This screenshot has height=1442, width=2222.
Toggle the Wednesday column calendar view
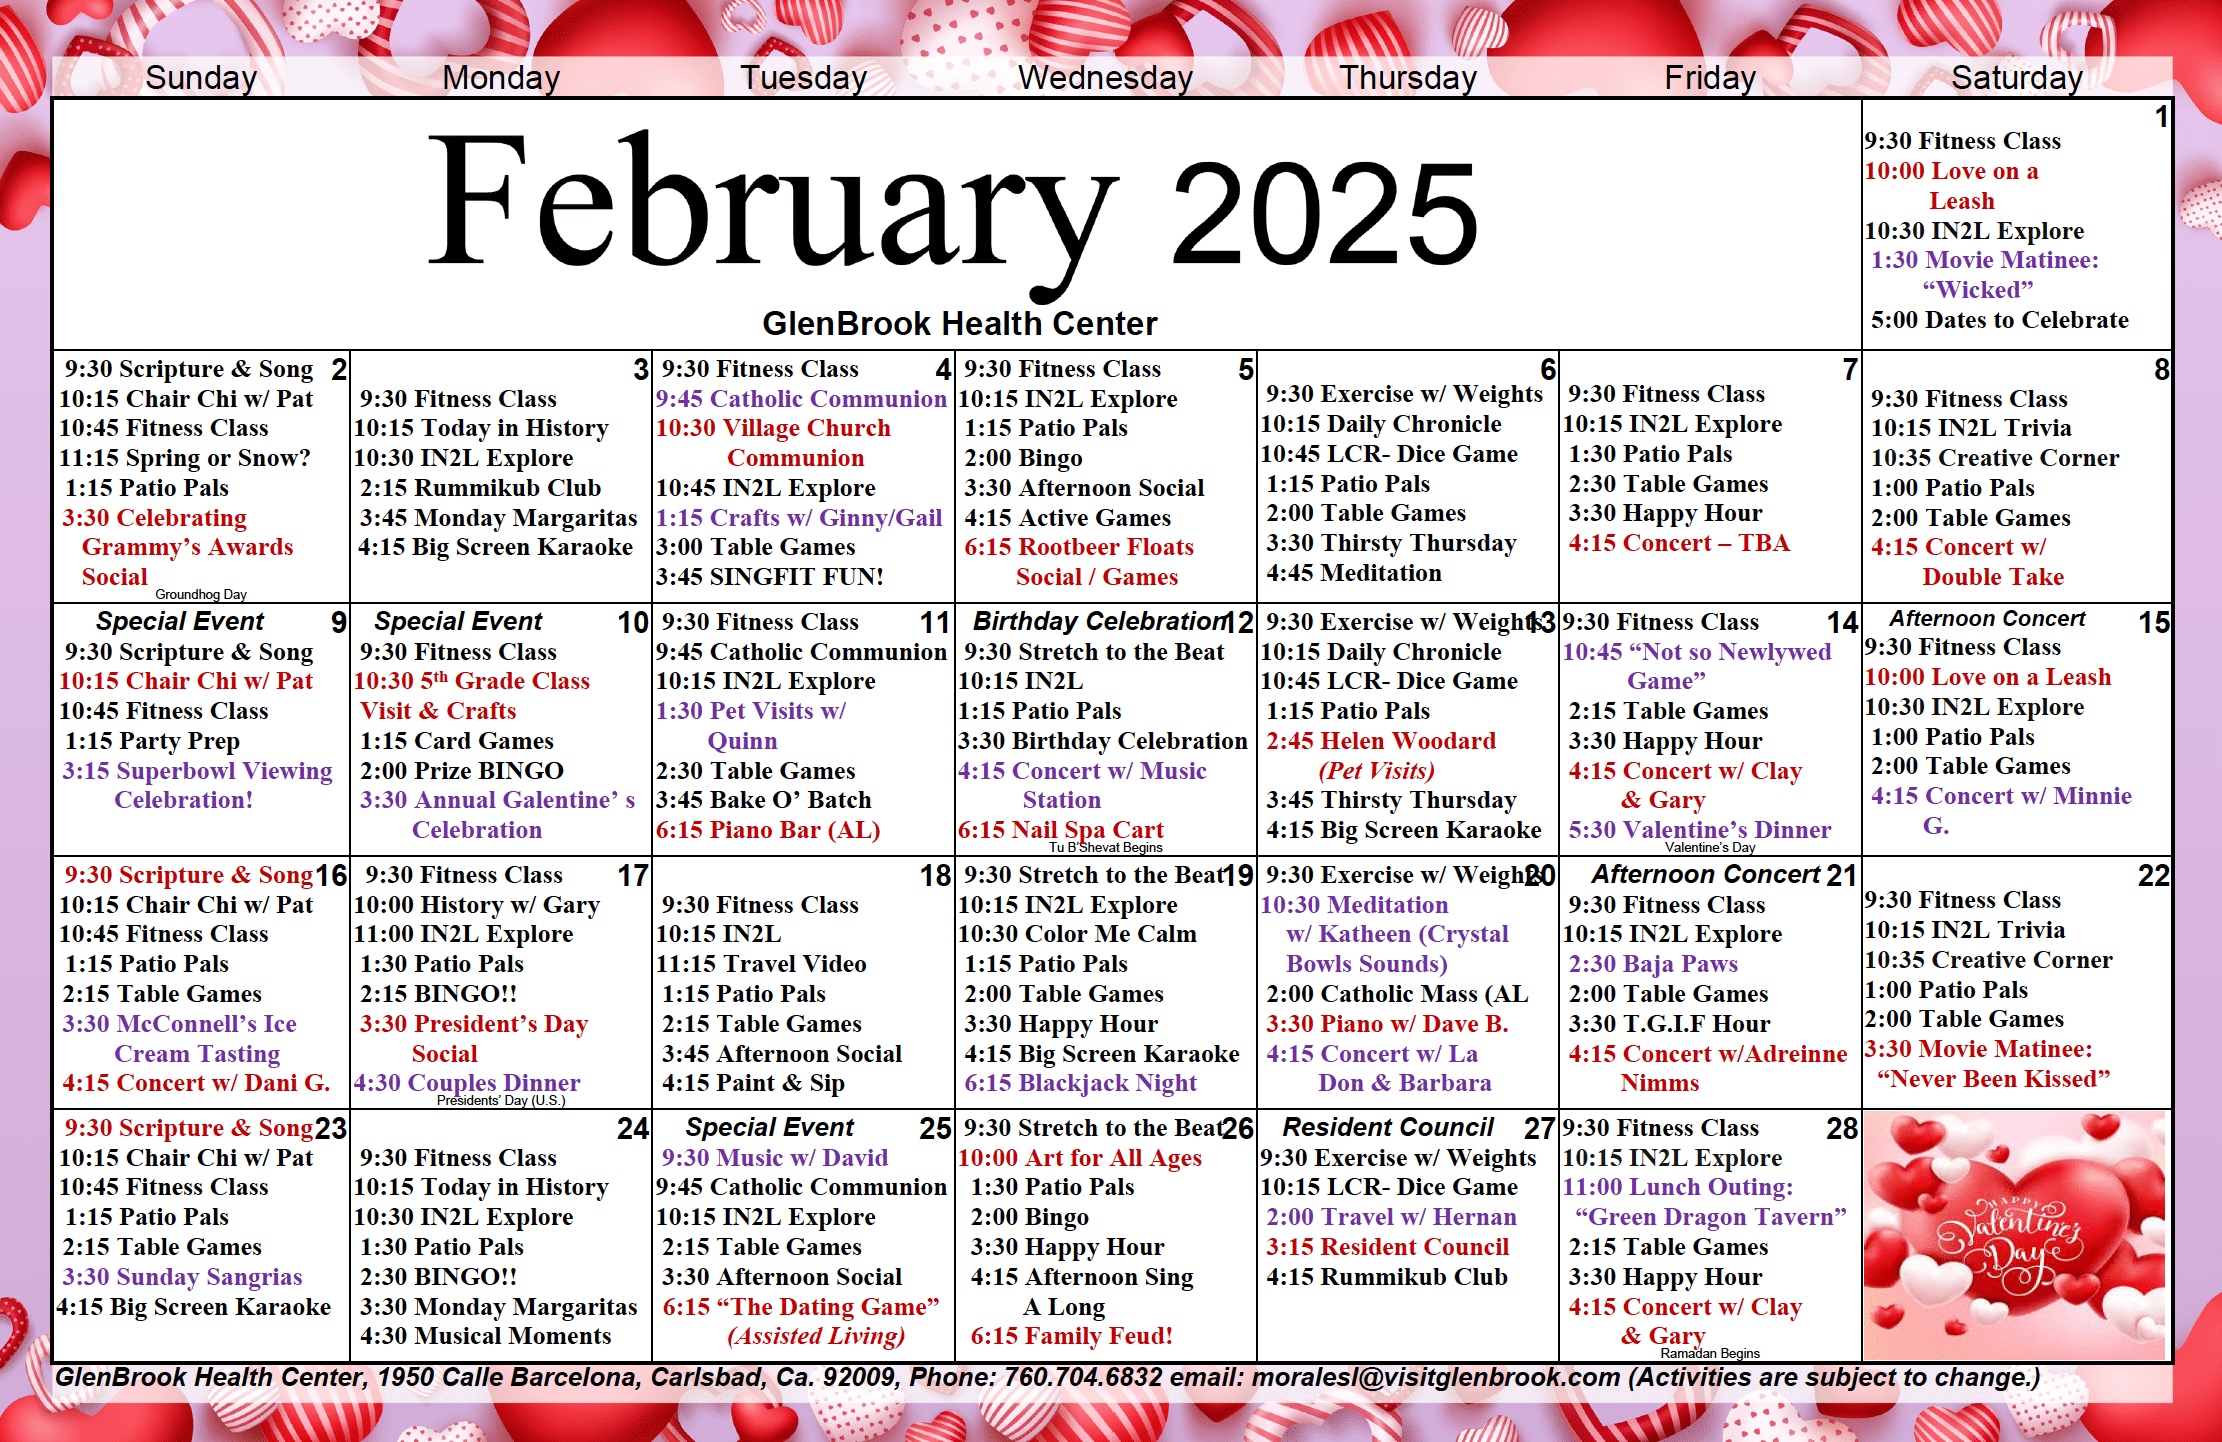(1109, 78)
